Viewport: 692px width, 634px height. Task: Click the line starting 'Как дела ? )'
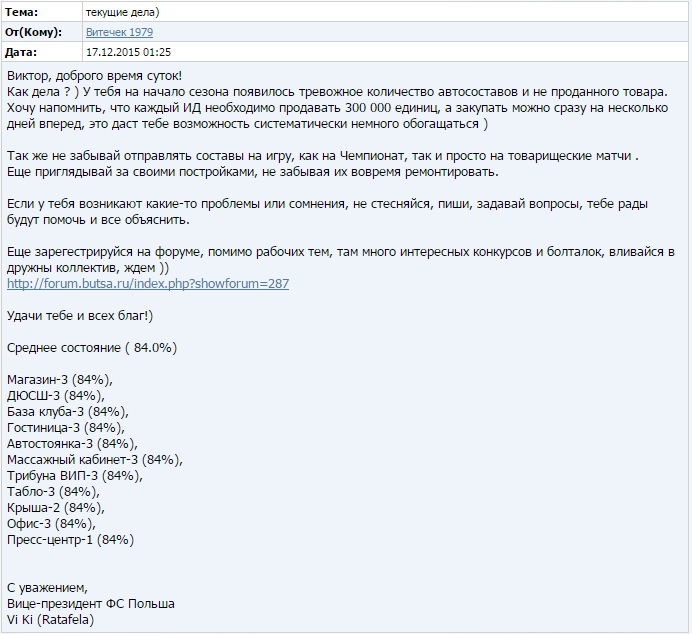(x=337, y=92)
